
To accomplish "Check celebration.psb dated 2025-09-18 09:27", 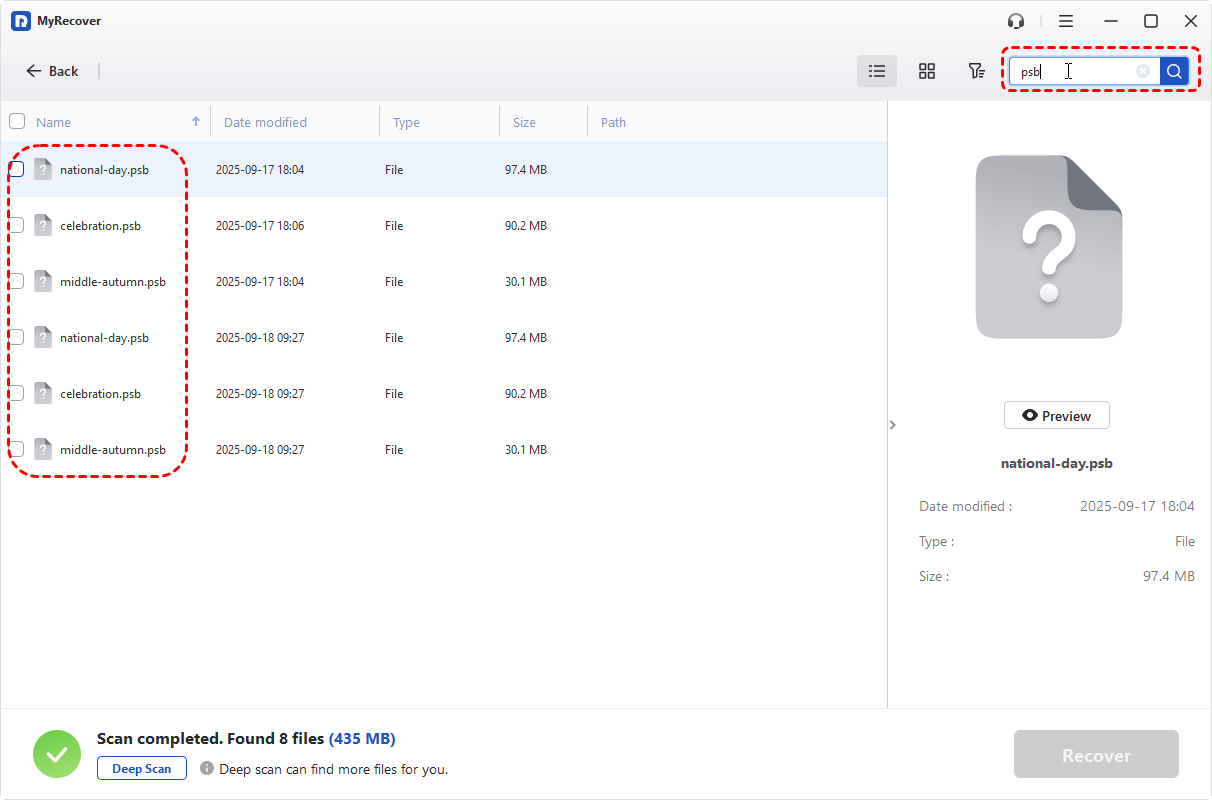I will pyautogui.click(x=17, y=393).
